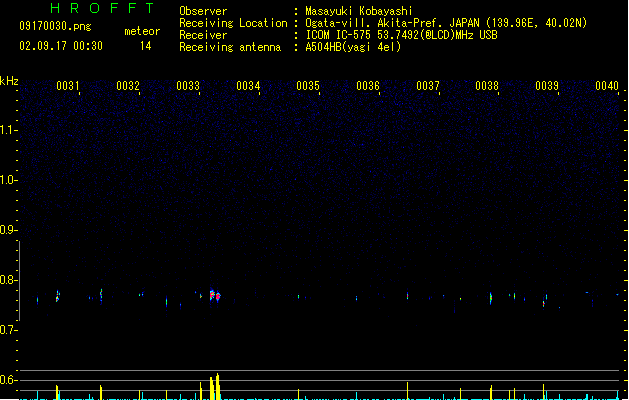Click the Receiver field label
The width and height of the screenshot is (629, 400).
point(203,35)
